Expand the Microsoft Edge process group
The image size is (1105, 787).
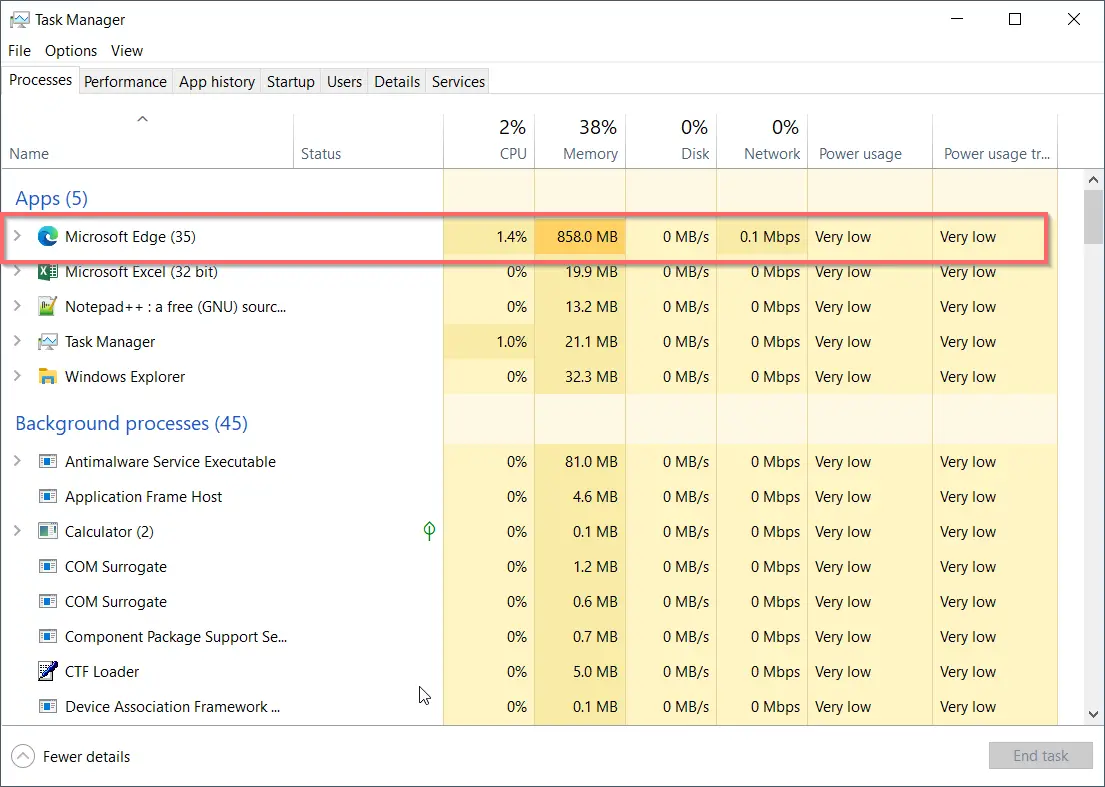click(18, 236)
